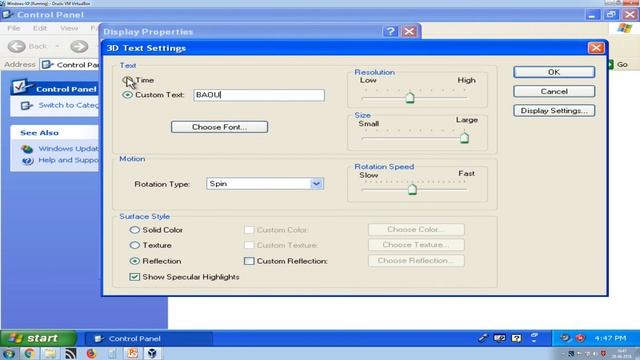640x360 pixels.
Task: Select the Reflection surface style
Action: pos(134,261)
